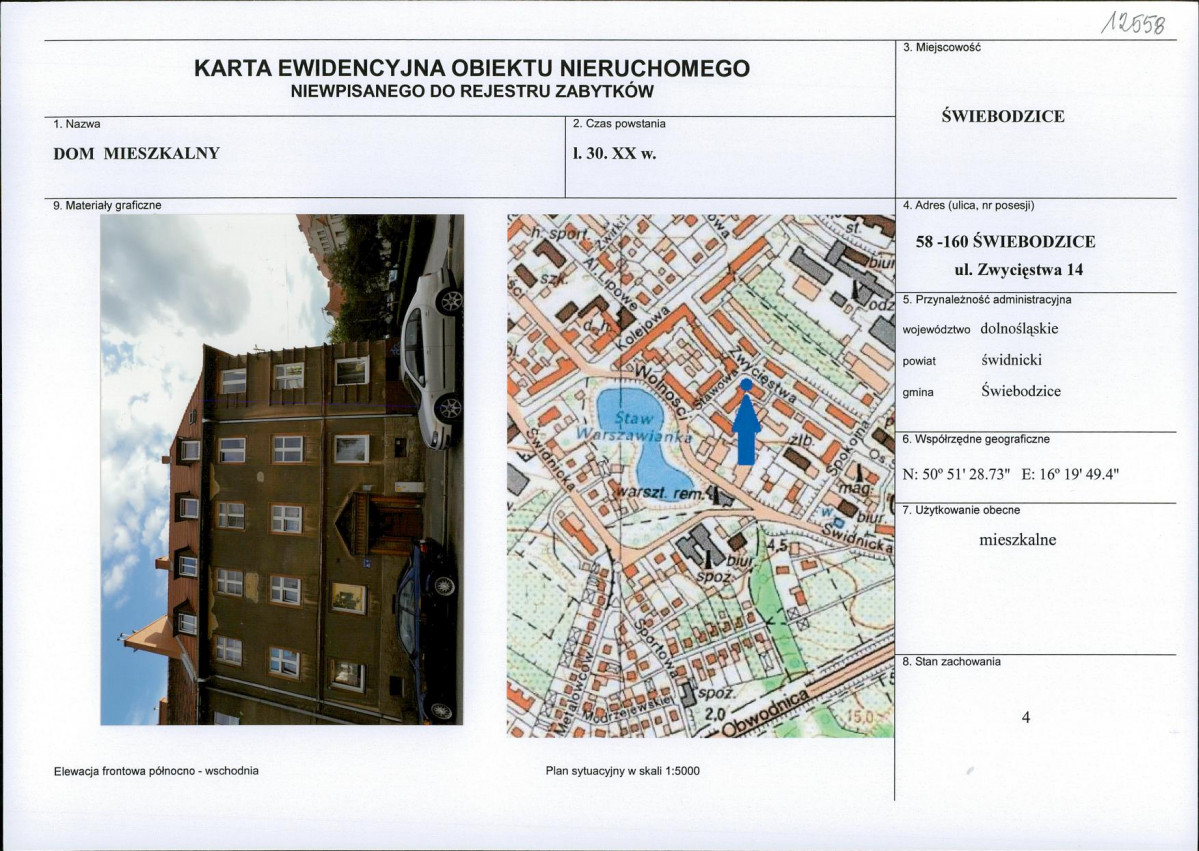Screen dimensions: 1199x851
Task: Click the "warszt. rem." label on map
Action: click(659, 493)
